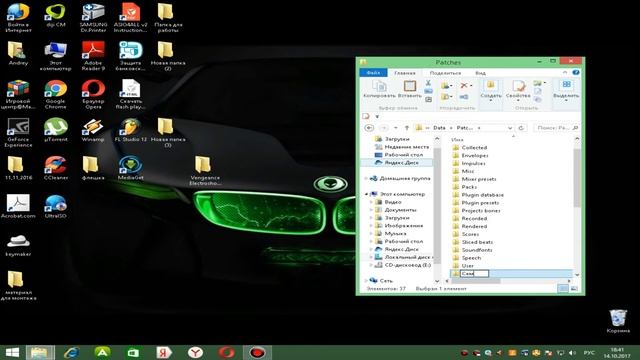Click the Yandex Browser taskbar icon

click(x=196, y=352)
